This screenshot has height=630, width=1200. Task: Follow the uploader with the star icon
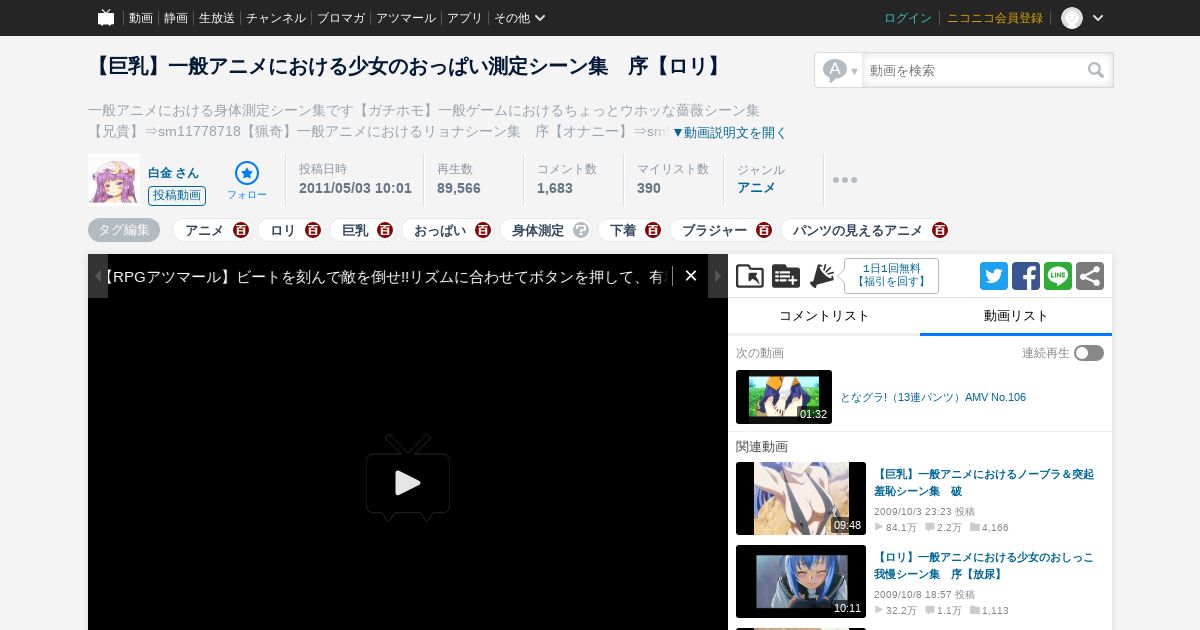pyautogui.click(x=247, y=180)
